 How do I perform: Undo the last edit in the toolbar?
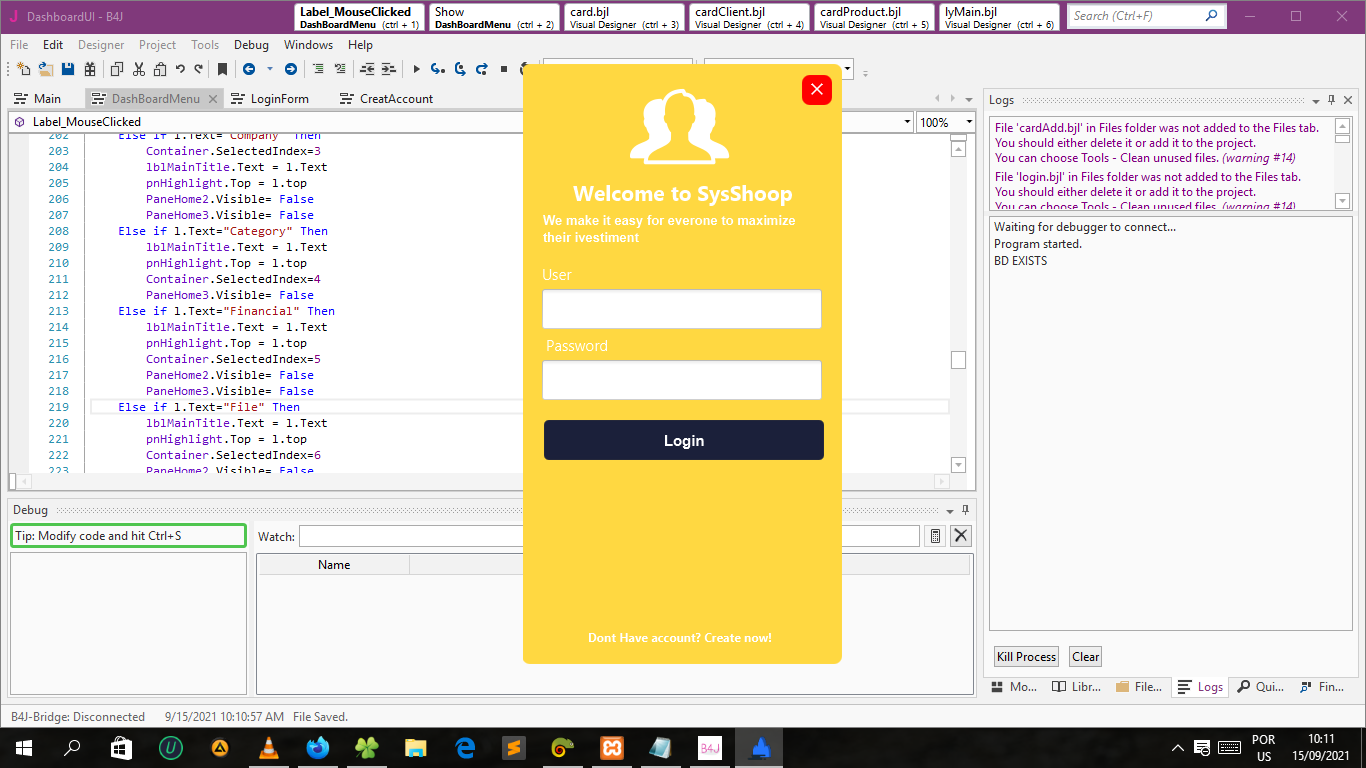click(x=180, y=69)
